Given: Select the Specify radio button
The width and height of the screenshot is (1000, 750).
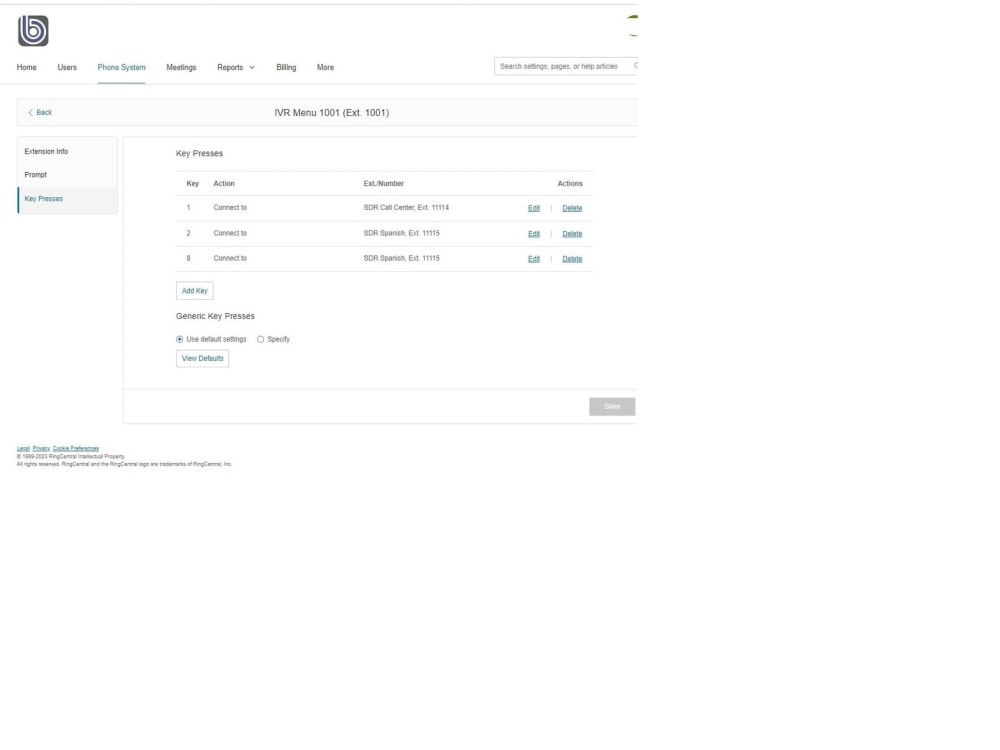Looking at the screenshot, I should (x=260, y=339).
